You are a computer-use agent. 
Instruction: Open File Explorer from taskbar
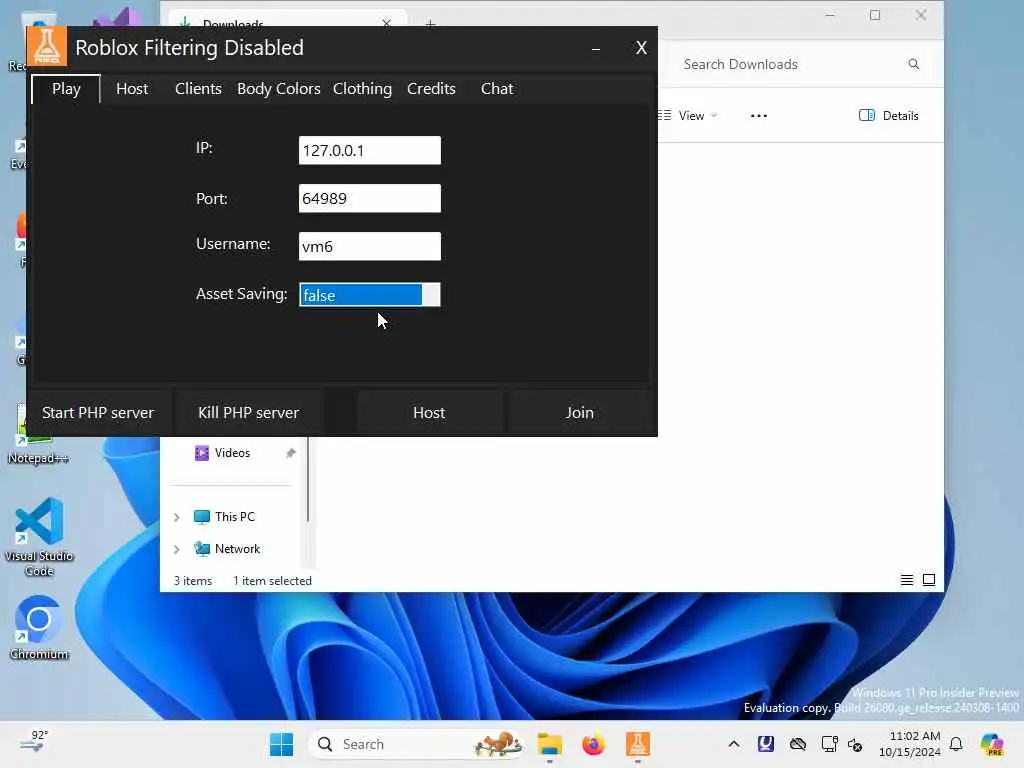coord(550,744)
